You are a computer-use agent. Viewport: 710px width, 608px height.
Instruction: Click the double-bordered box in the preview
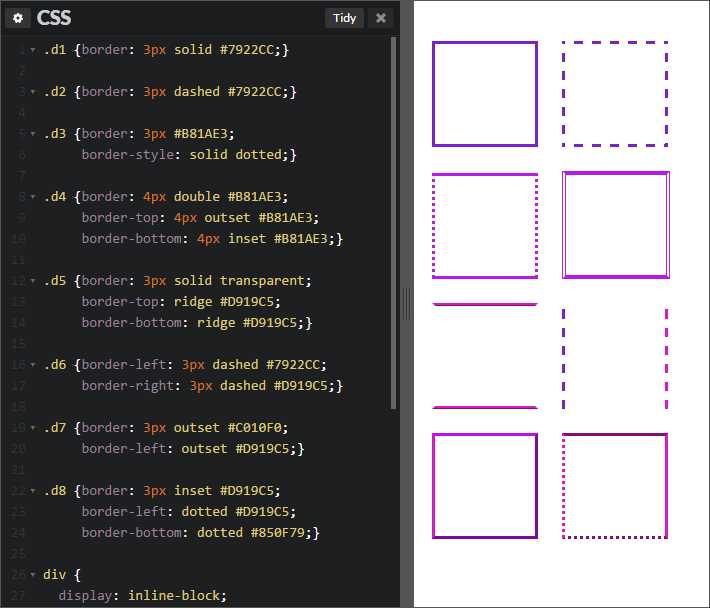tap(615, 225)
